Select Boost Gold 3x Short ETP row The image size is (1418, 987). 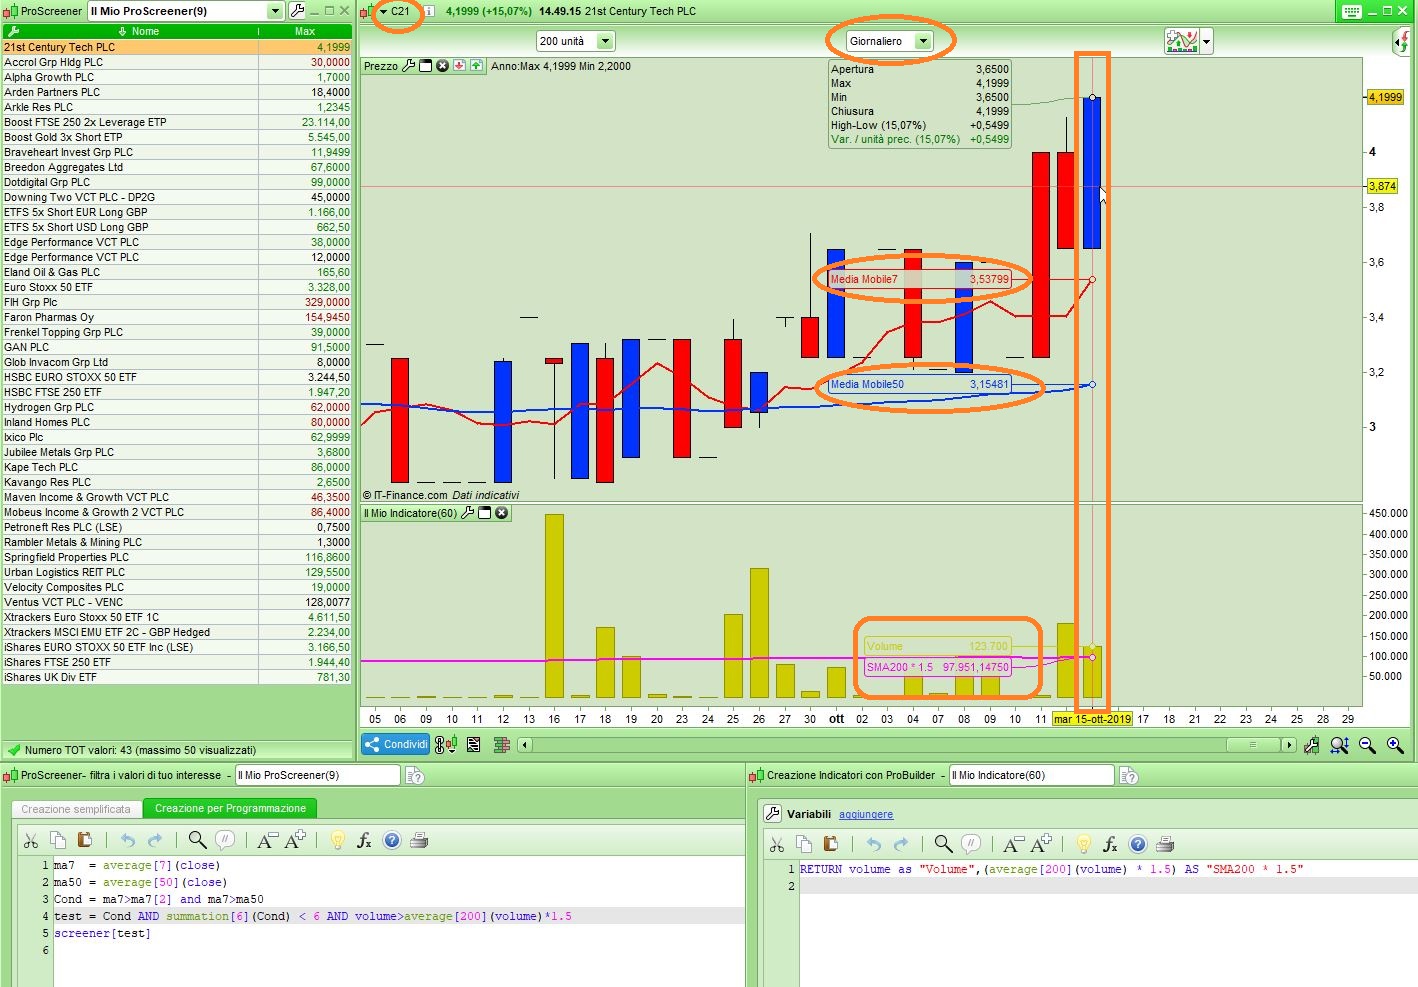177,137
